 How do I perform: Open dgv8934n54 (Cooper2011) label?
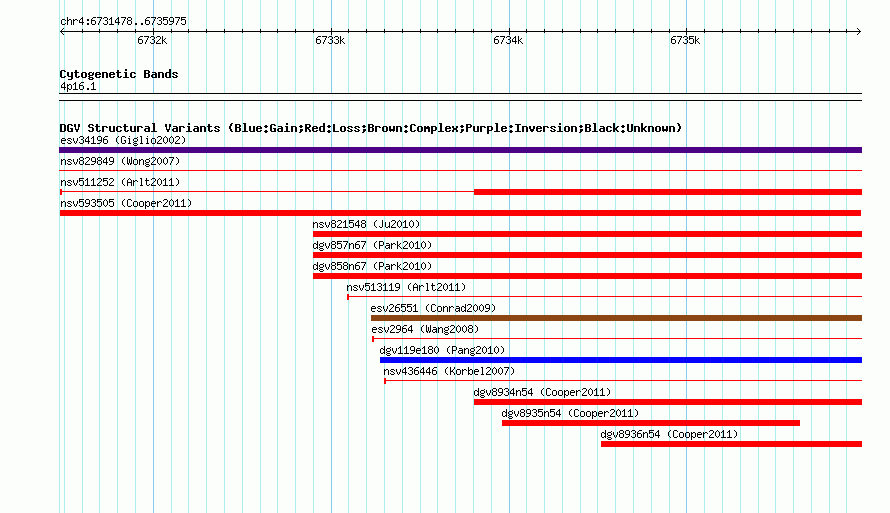(x=542, y=392)
